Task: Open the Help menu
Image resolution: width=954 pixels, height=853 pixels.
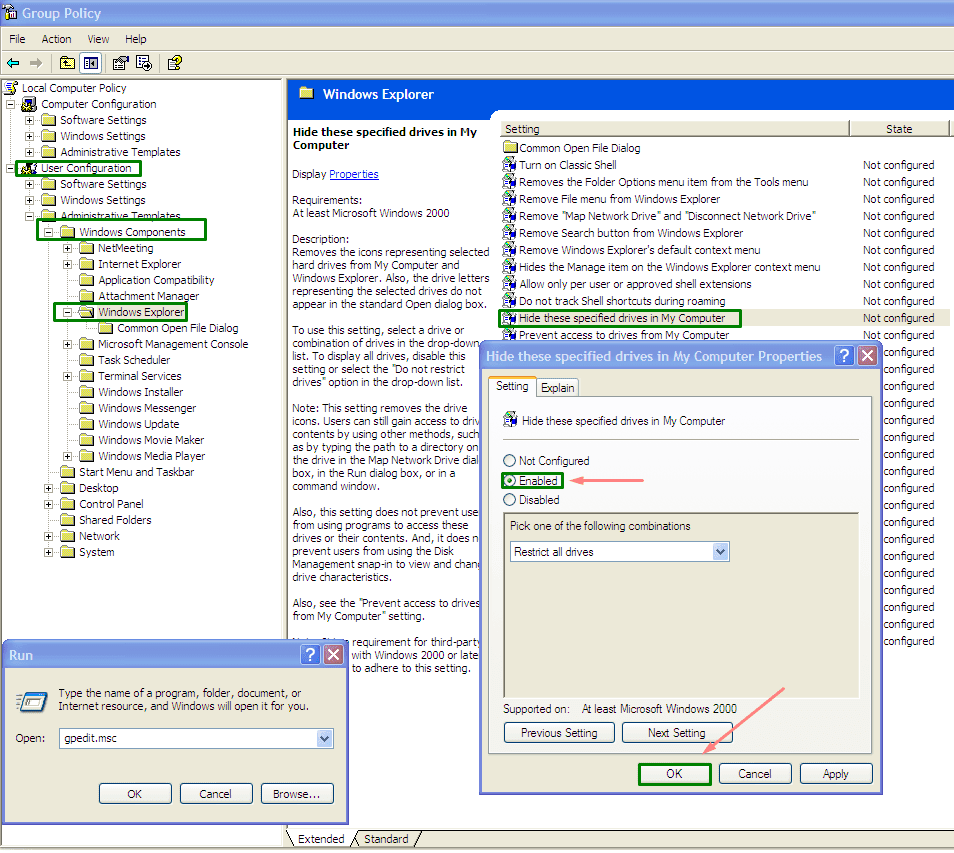Action: (x=136, y=39)
